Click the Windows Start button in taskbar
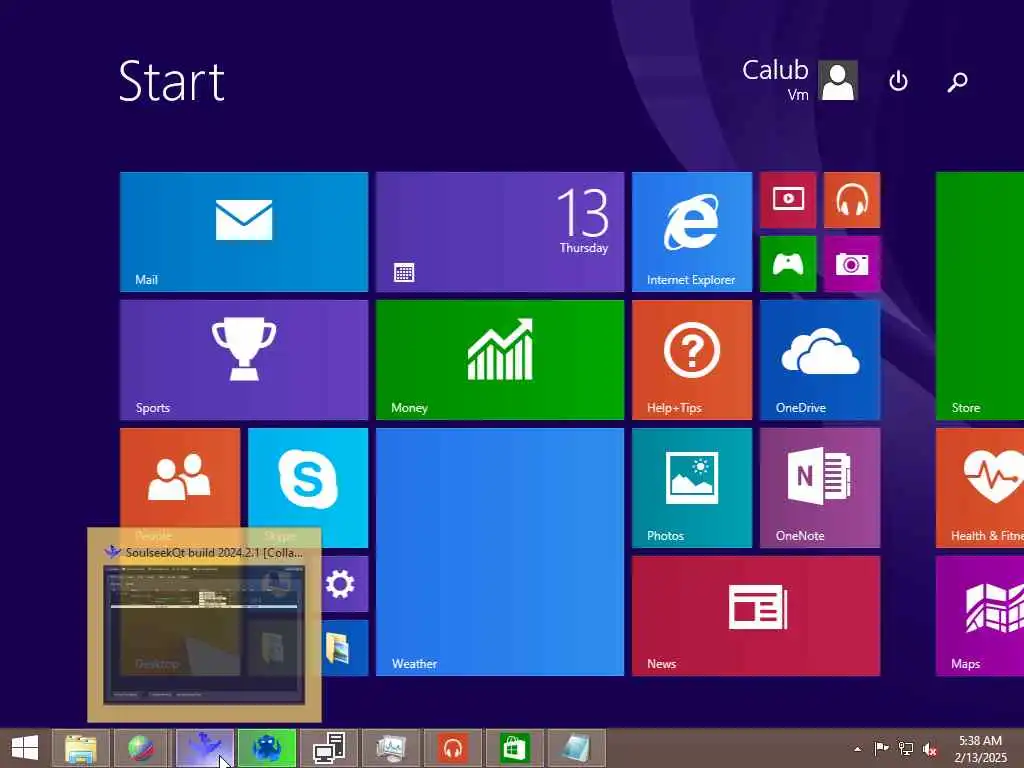This screenshot has height=768, width=1024. 25,748
